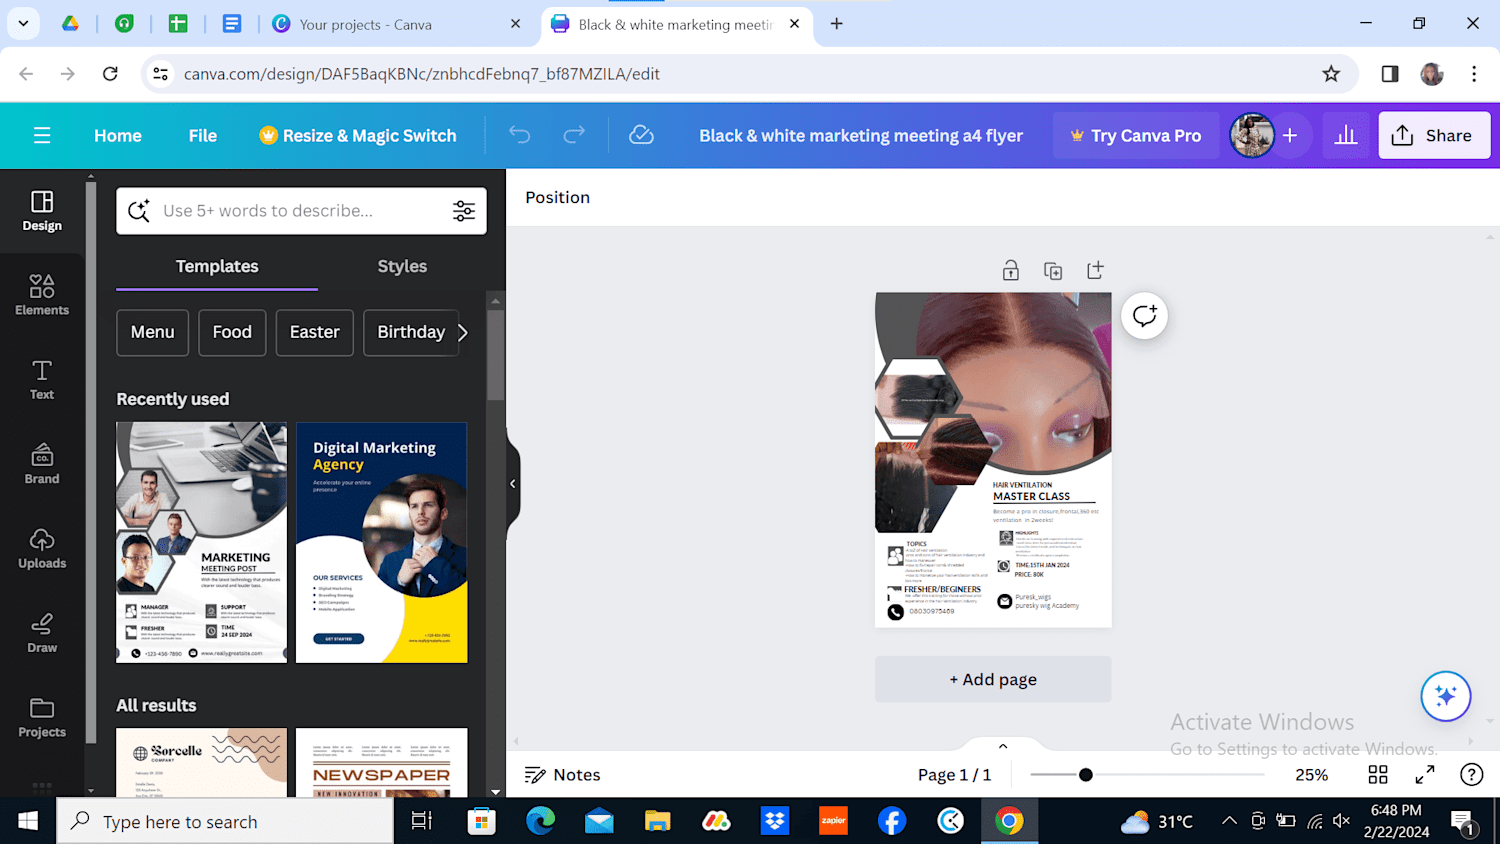Open the File menu
This screenshot has height=844, width=1500.
203,135
